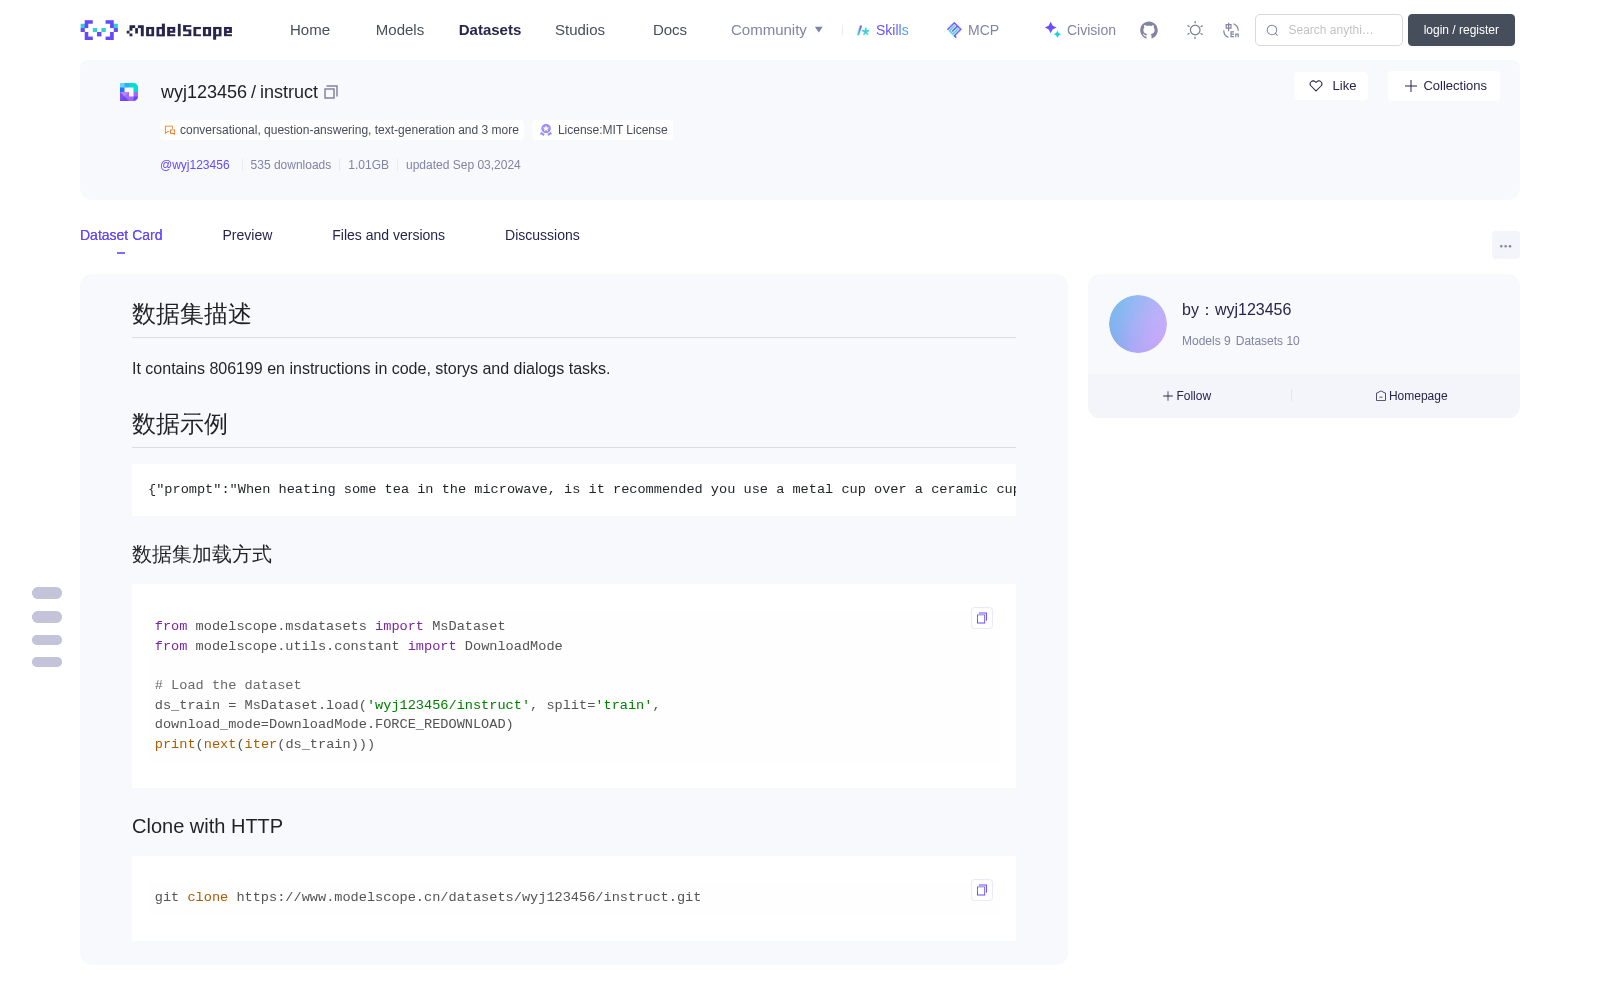Click the 'by：wyj123456' author name

(1236, 310)
